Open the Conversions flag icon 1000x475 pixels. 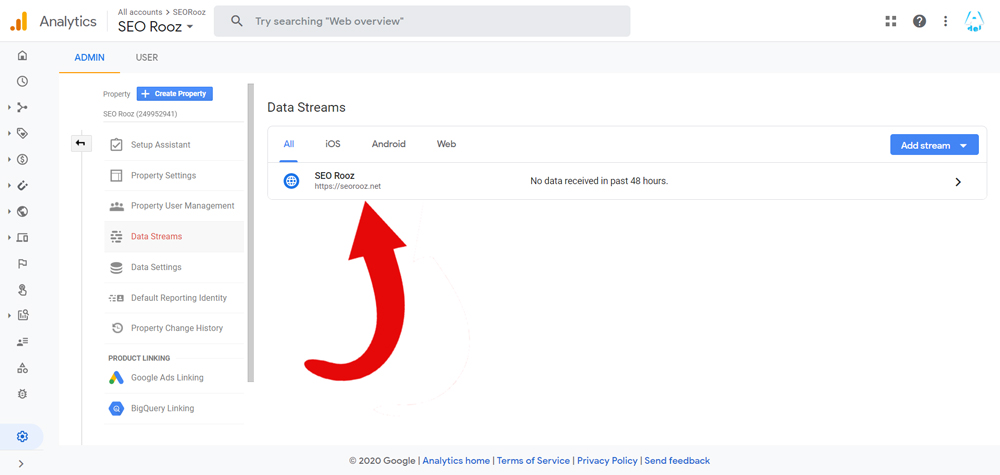point(22,264)
